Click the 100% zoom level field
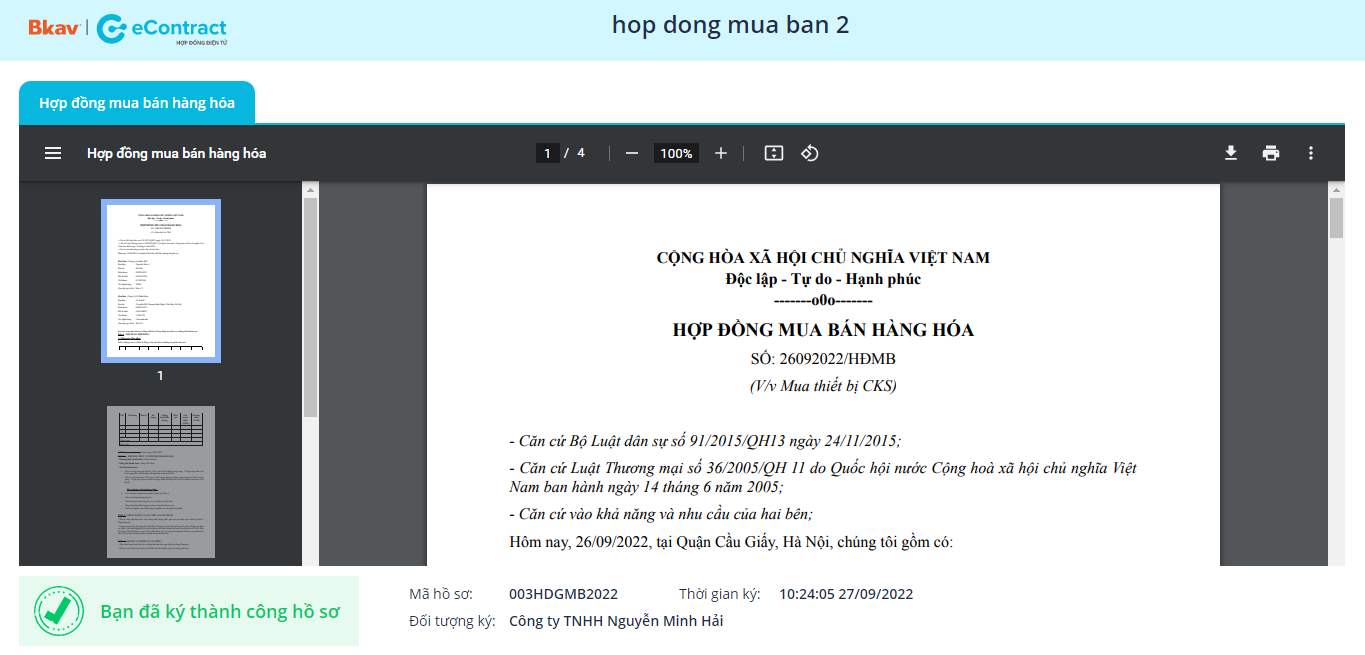The image size is (1365, 655). click(676, 153)
